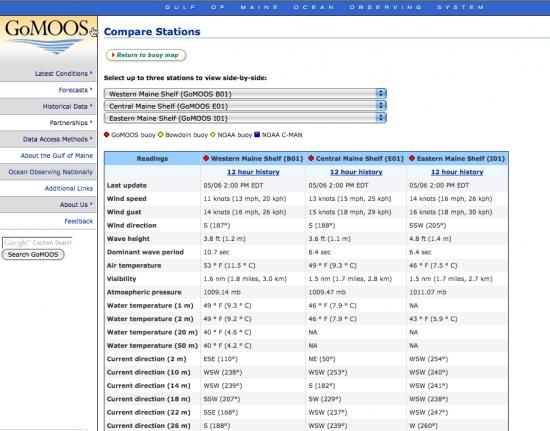Click red marker beside Eastern Maine Shelf (I01)

pos(412,158)
